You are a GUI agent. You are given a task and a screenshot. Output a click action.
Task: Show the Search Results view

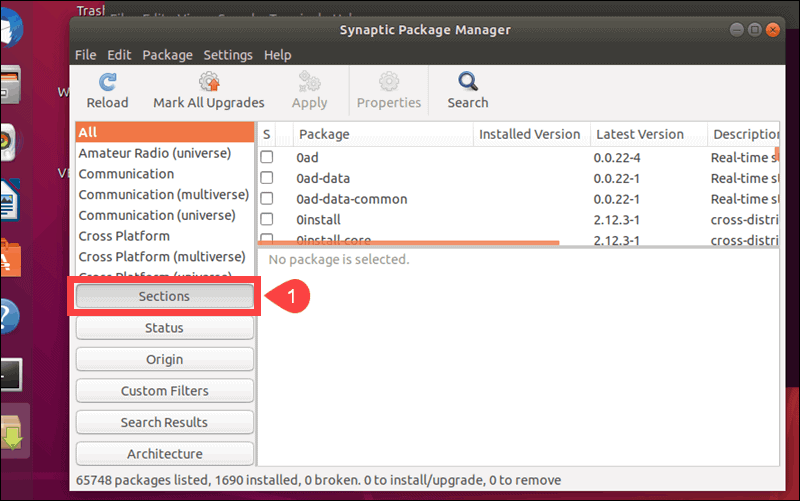point(164,422)
